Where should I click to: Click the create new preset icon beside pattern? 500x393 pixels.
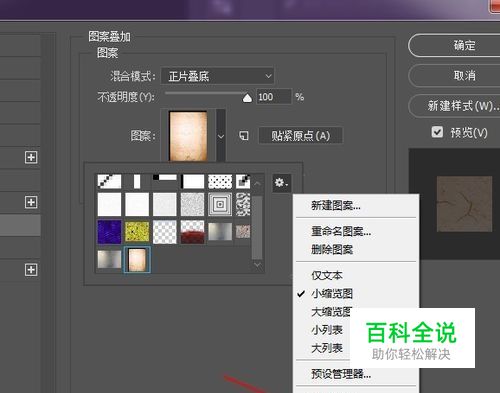point(244,136)
